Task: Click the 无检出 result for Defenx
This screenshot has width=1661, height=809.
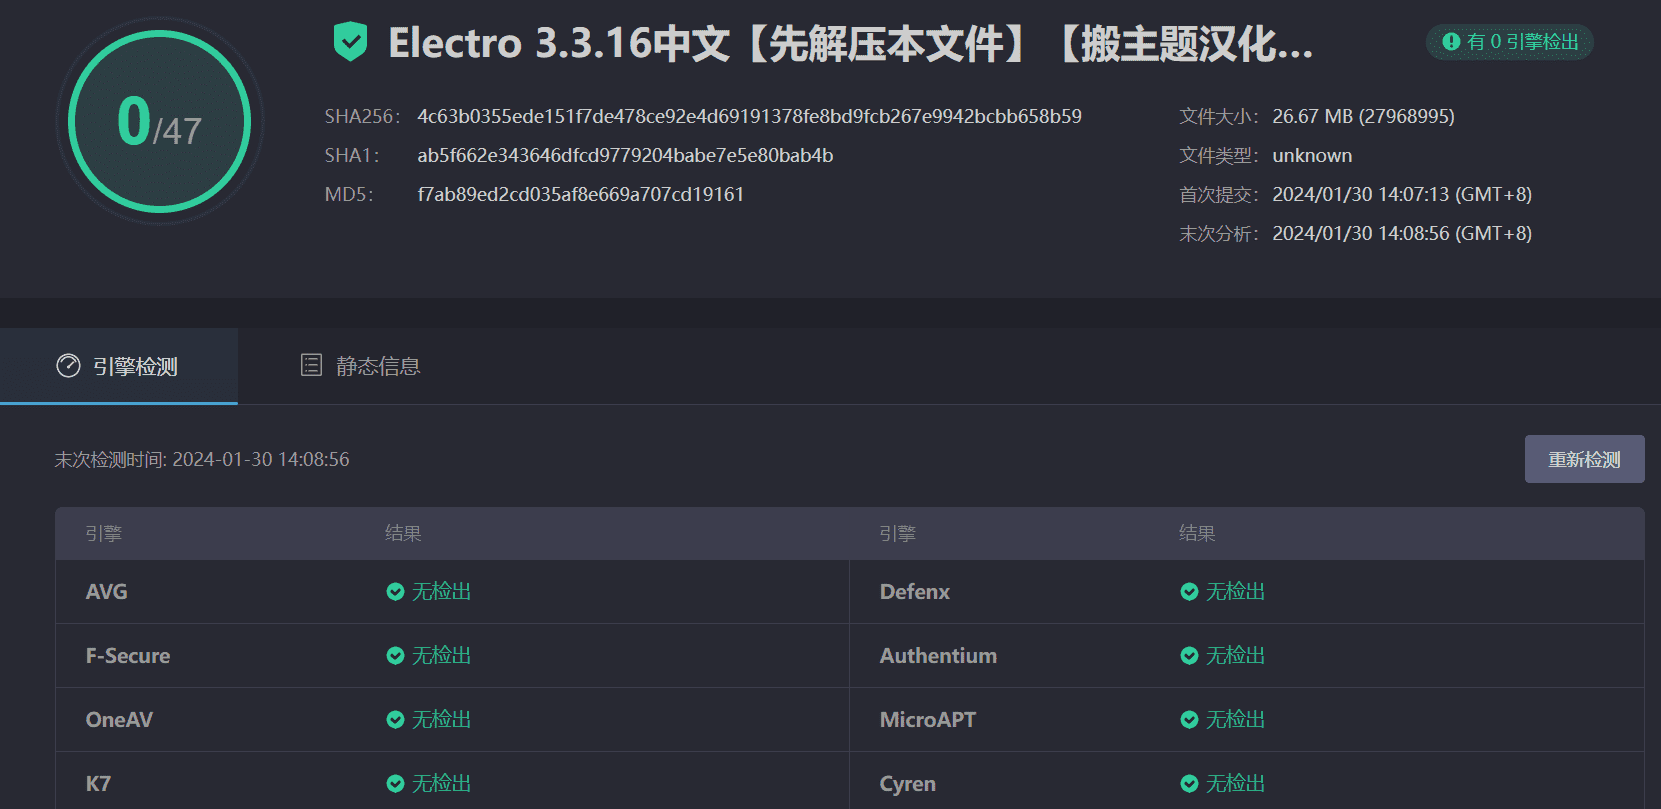Action: pos(1235,592)
